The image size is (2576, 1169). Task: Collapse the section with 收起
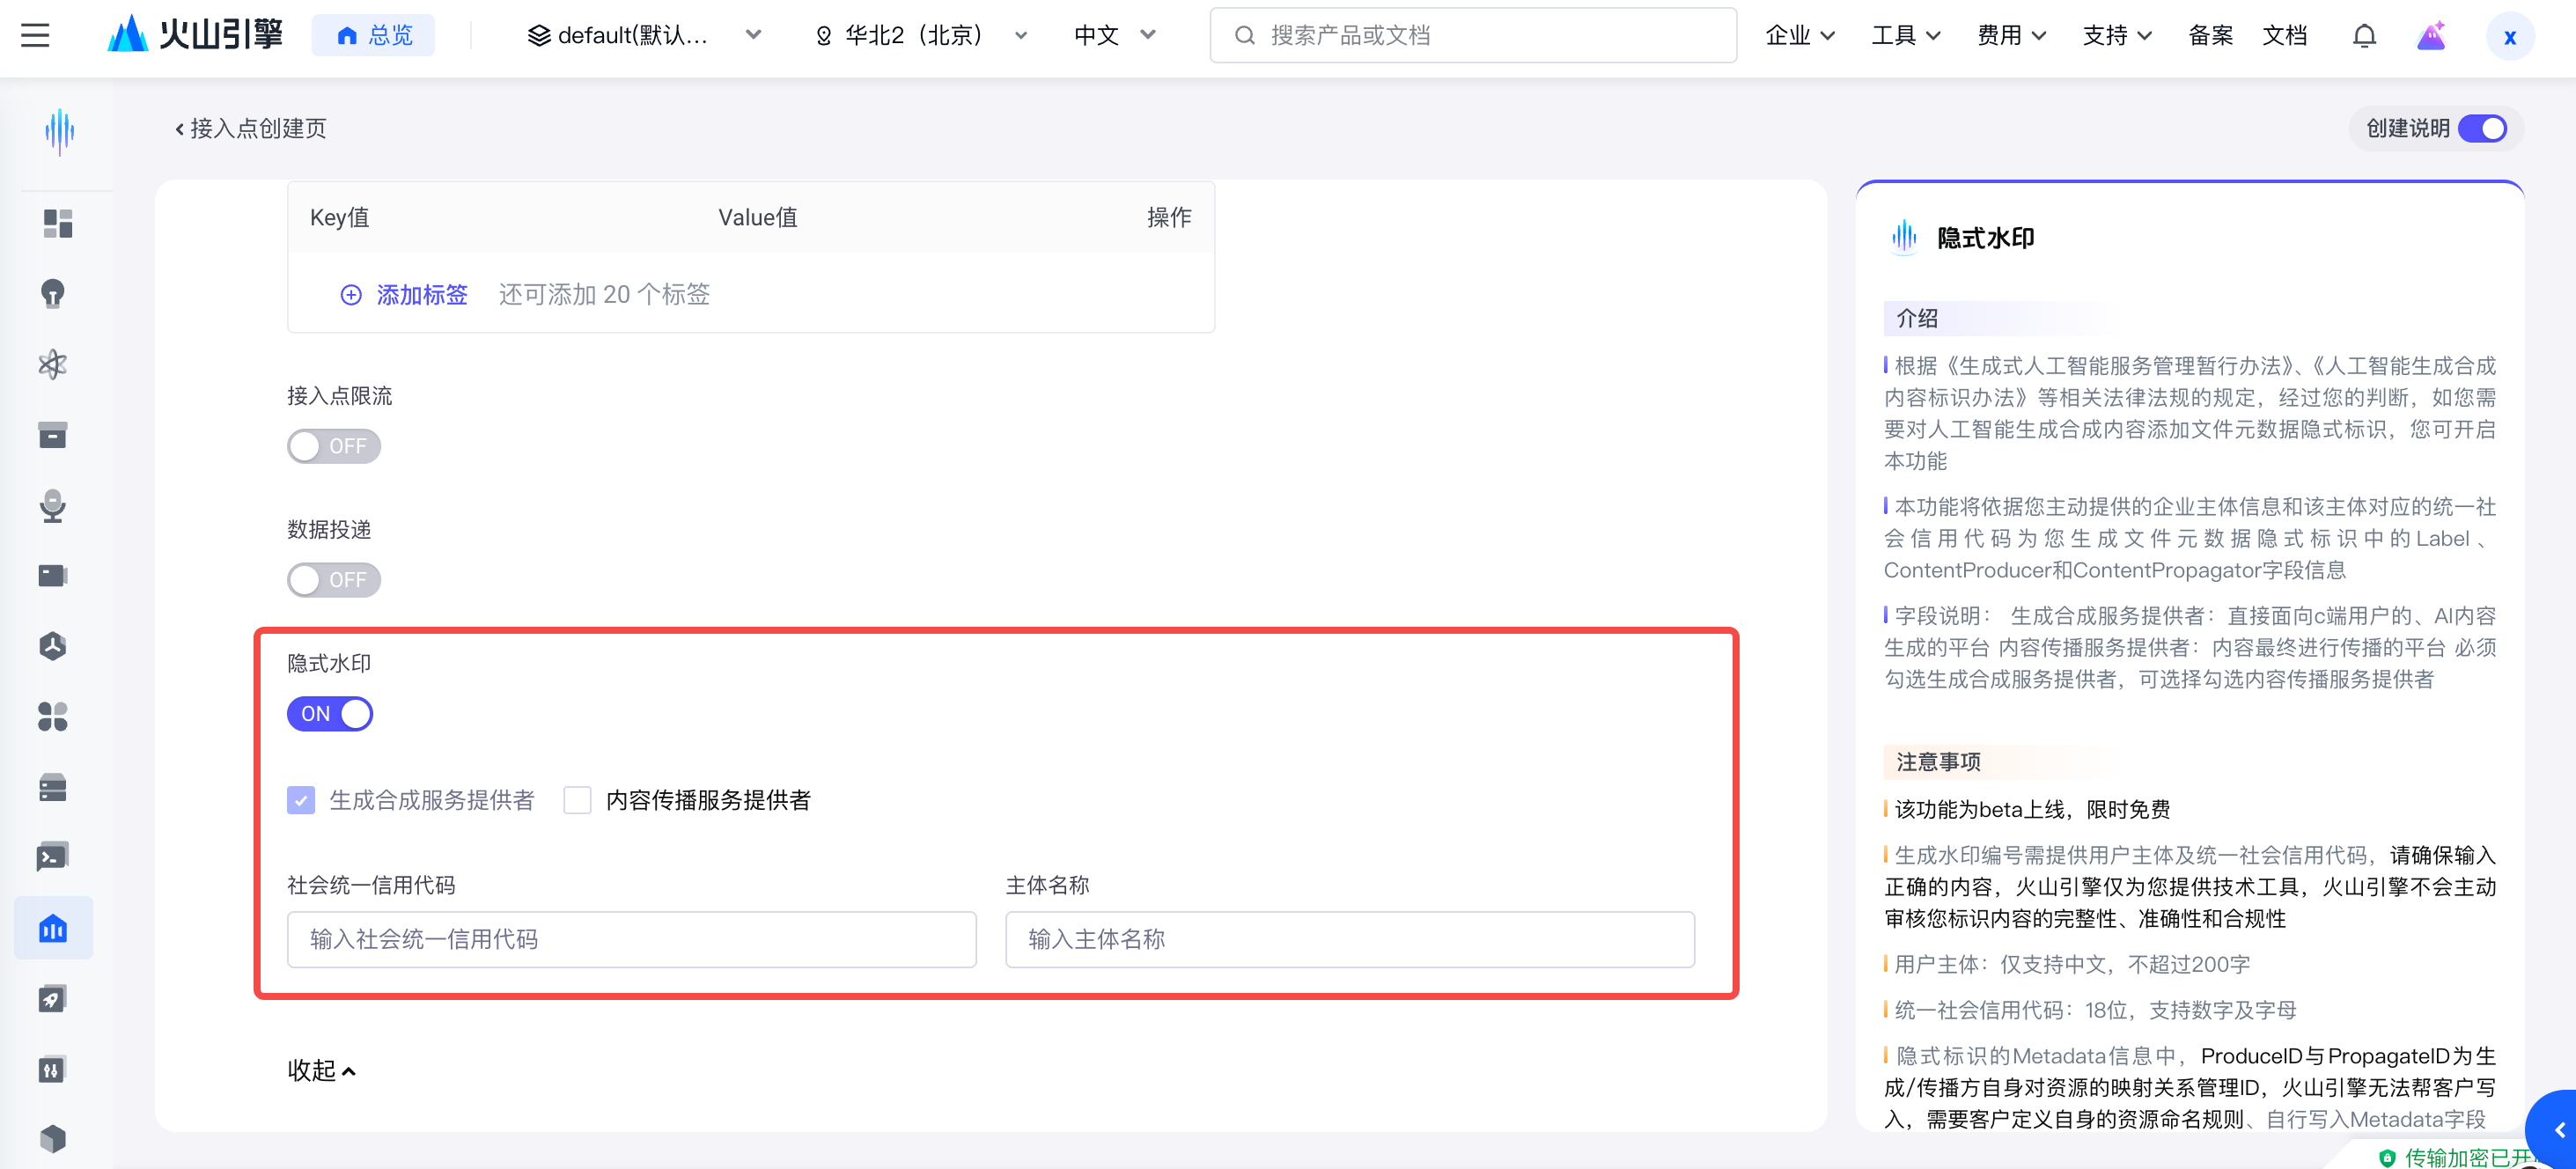[x=321, y=1070]
